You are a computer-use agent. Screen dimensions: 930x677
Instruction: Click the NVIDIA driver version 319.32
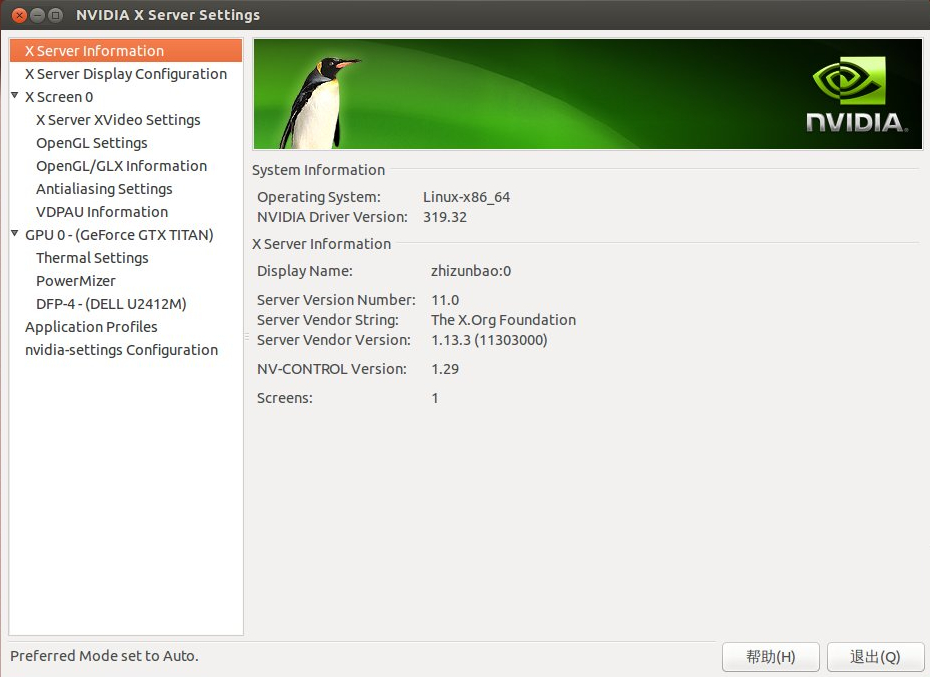coord(445,217)
